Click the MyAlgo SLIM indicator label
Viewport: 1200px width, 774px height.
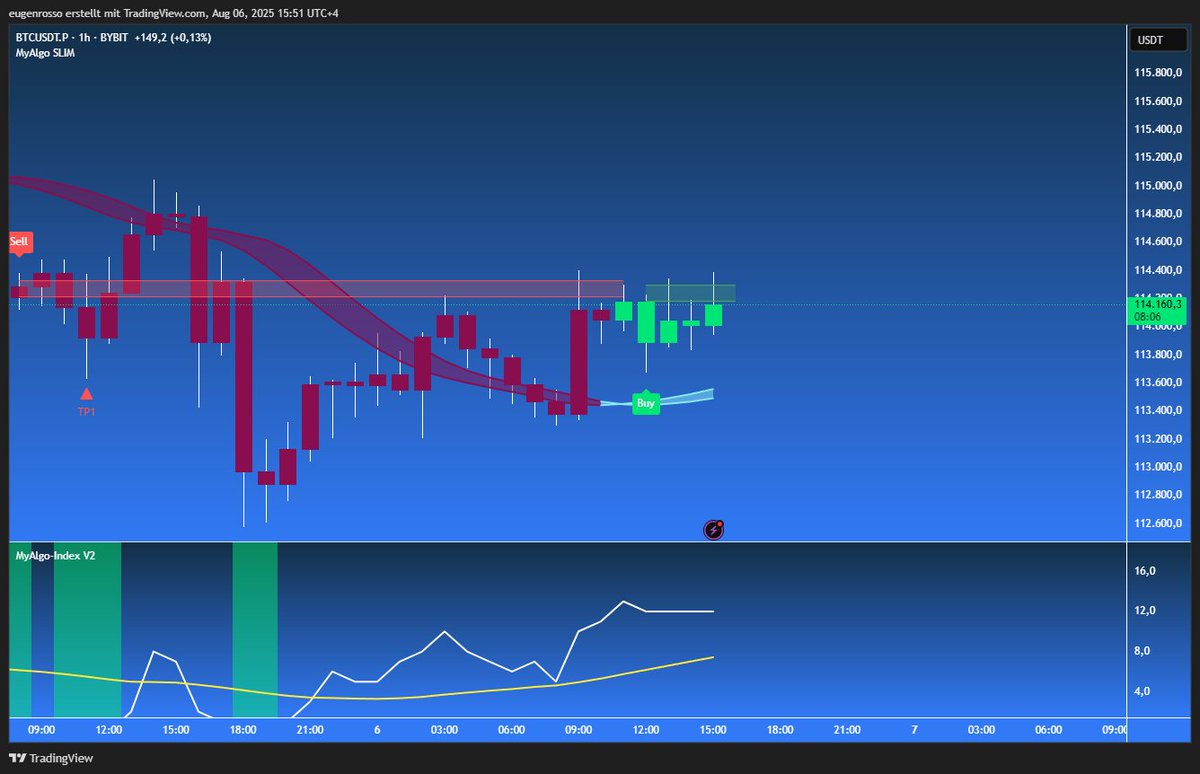[x=45, y=53]
